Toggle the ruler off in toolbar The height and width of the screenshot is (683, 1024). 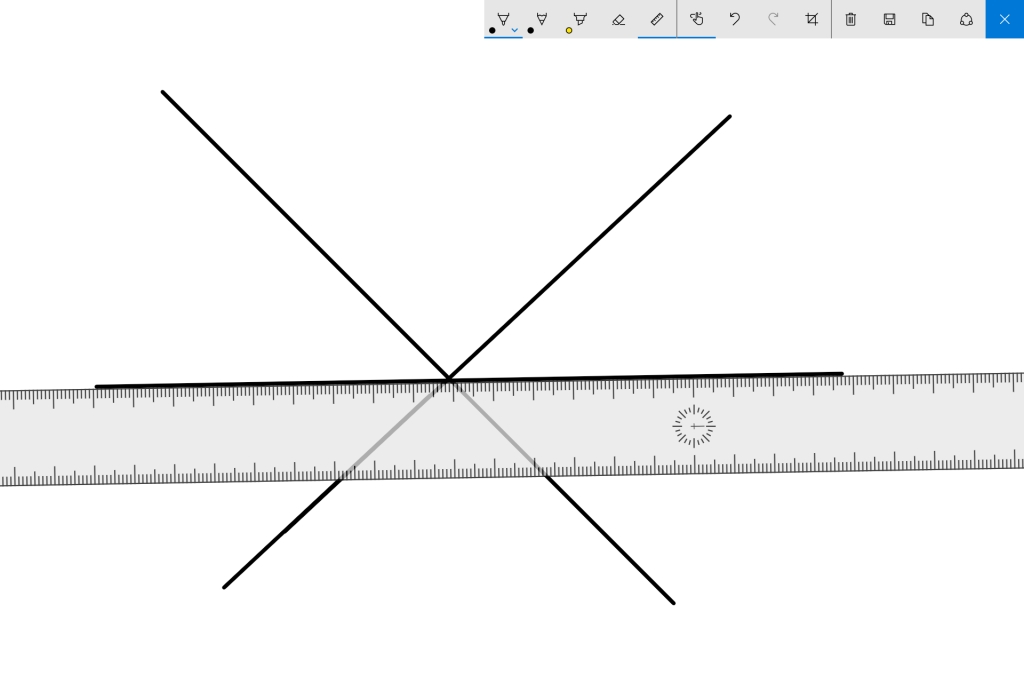[x=657, y=19]
